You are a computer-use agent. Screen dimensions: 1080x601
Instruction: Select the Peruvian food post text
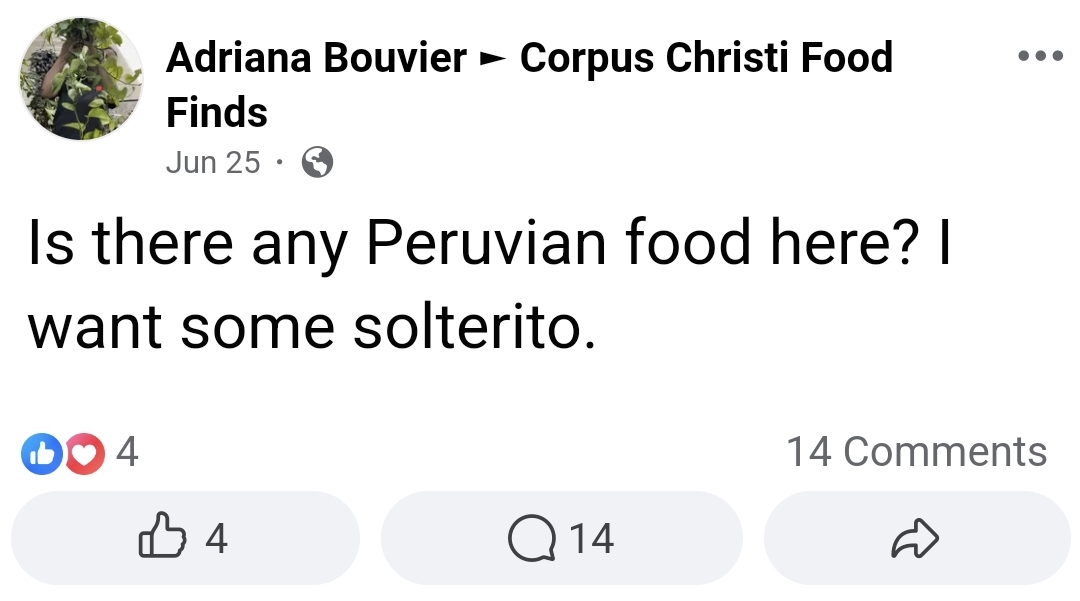click(x=489, y=284)
